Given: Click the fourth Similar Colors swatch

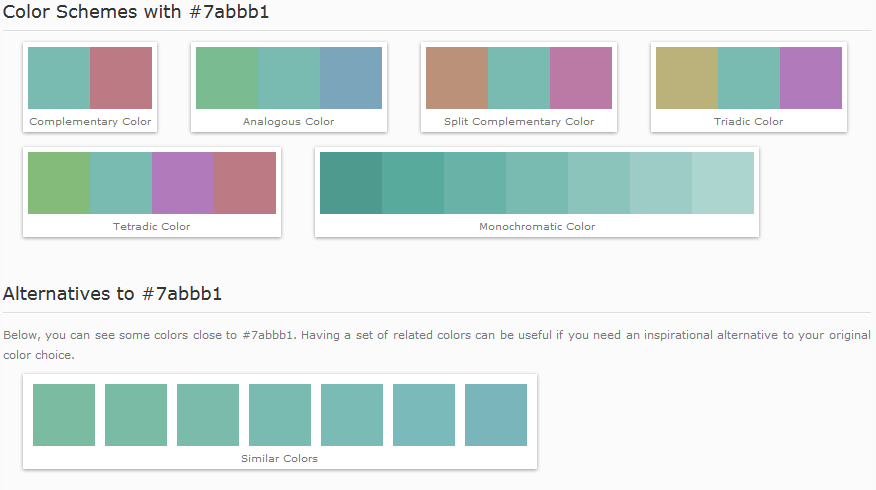Looking at the screenshot, I should click(x=280, y=415).
